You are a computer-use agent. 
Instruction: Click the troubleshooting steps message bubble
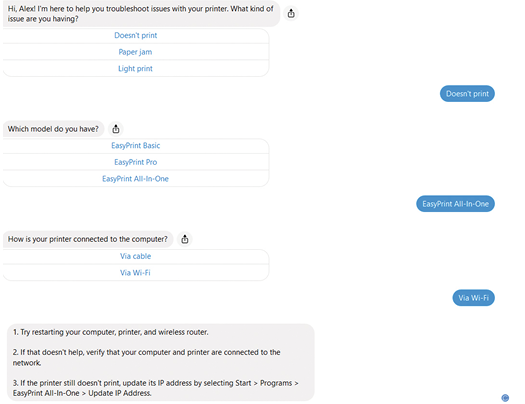tap(161, 362)
